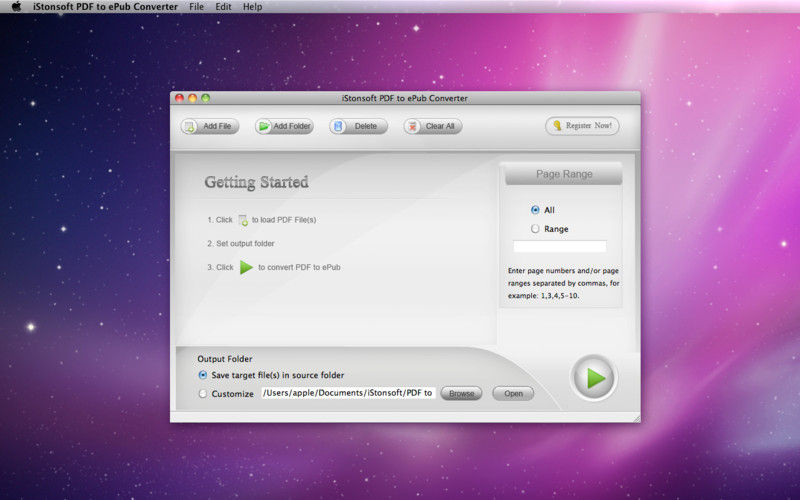The image size is (800, 500).
Task: Click the 'Enter page numbers' hint text
Action: pyautogui.click(x=564, y=283)
